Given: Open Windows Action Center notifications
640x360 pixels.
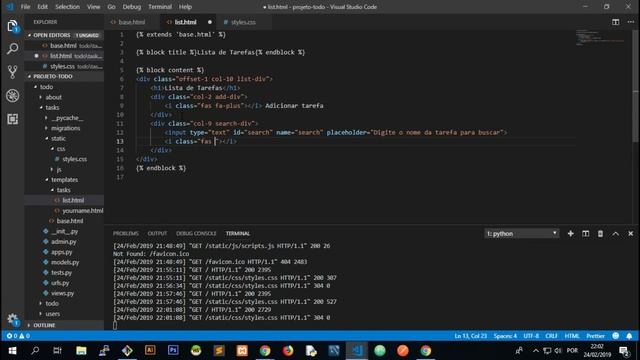Looking at the screenshot, I should tap(624, 351).
